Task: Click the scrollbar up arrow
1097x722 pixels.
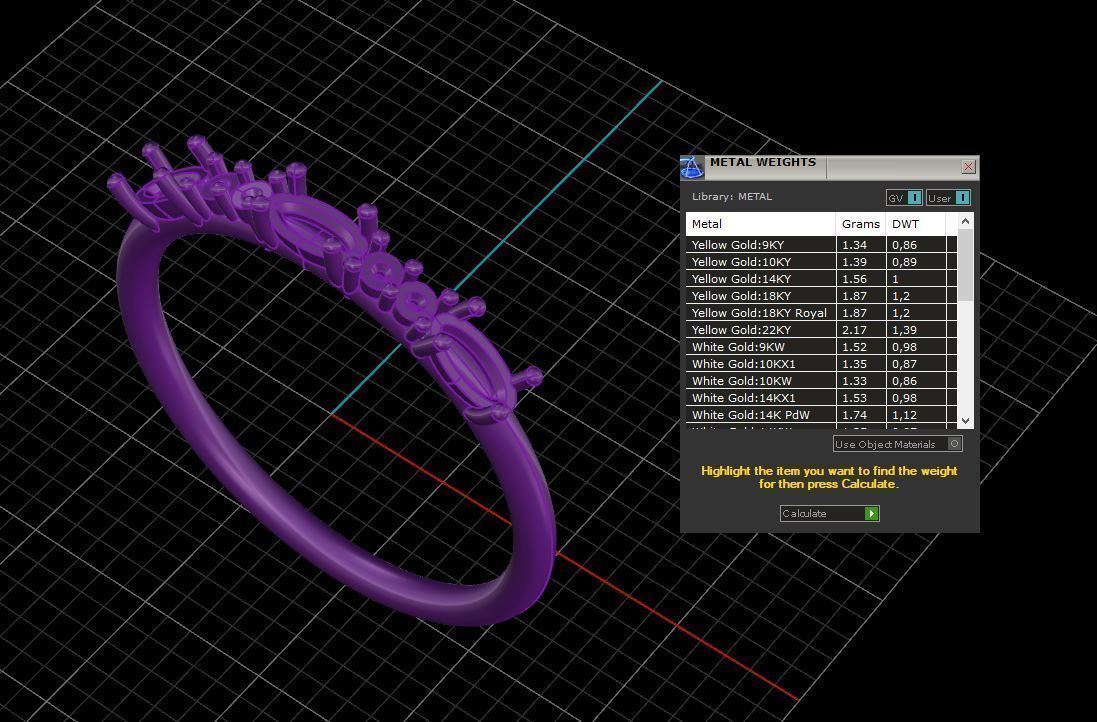Action: pyautogui.click(x=965, y=221)
